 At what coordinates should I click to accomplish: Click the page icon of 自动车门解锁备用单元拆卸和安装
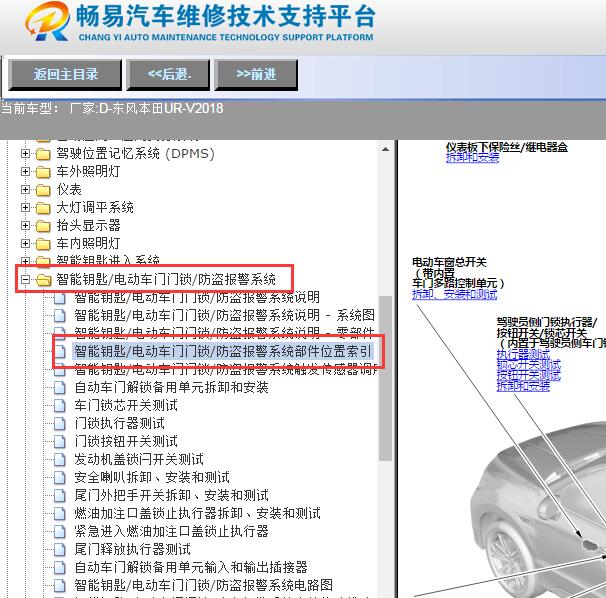coord(60,388)
